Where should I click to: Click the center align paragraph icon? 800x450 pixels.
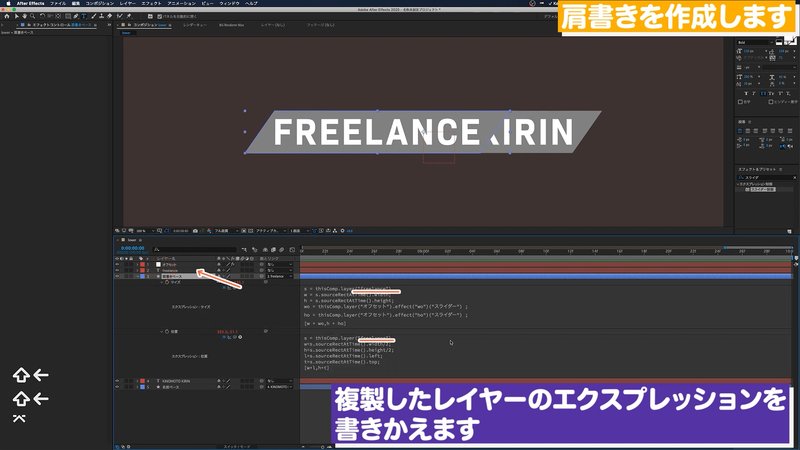coord(748,131)
